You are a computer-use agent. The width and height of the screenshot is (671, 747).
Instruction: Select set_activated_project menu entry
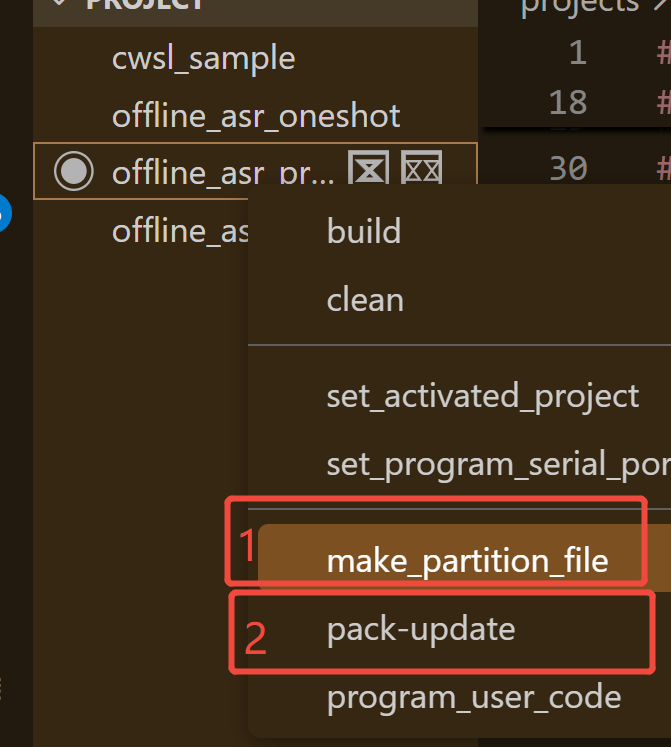coord(482,395)
